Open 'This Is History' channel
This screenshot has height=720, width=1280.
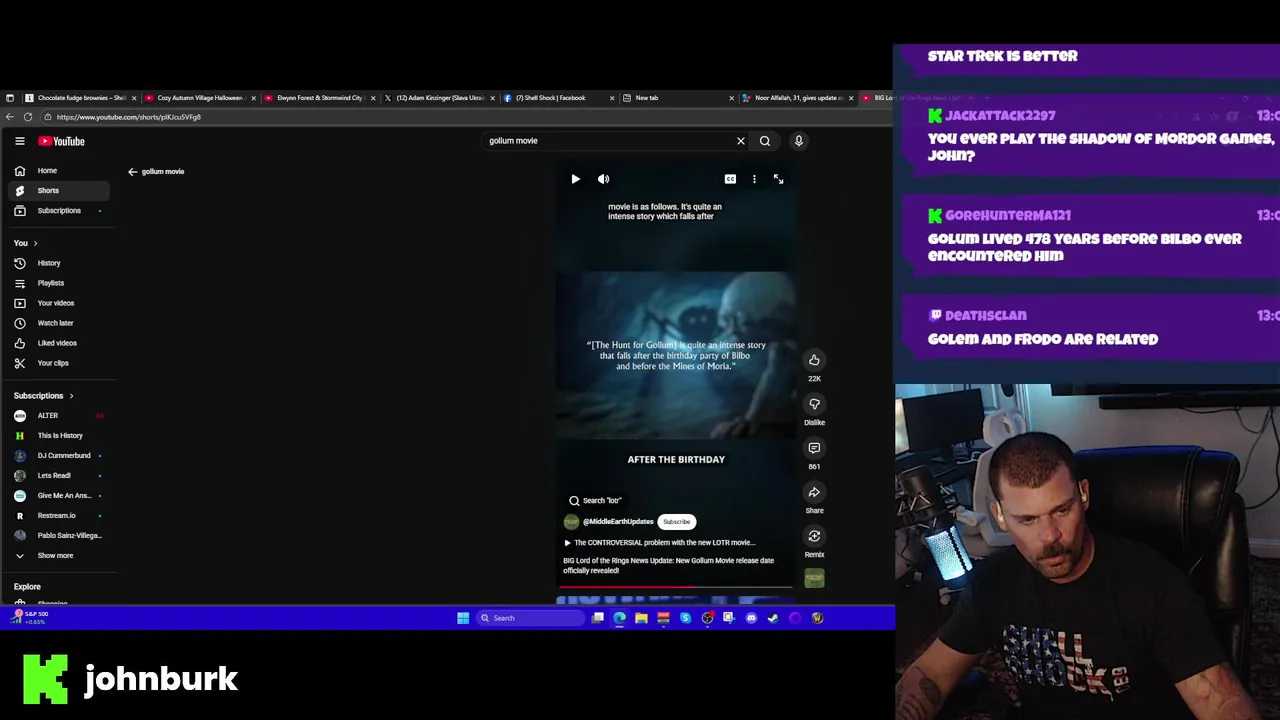point(58,435)
